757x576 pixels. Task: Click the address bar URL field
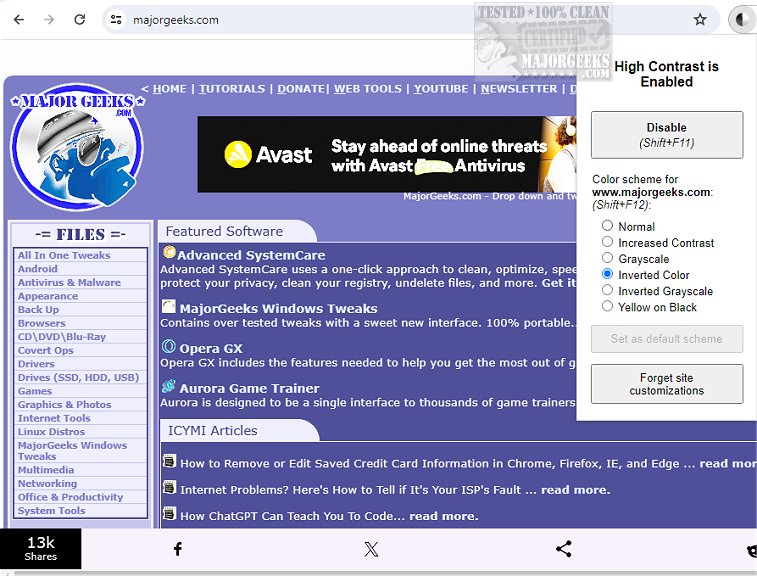click(400, 19)
